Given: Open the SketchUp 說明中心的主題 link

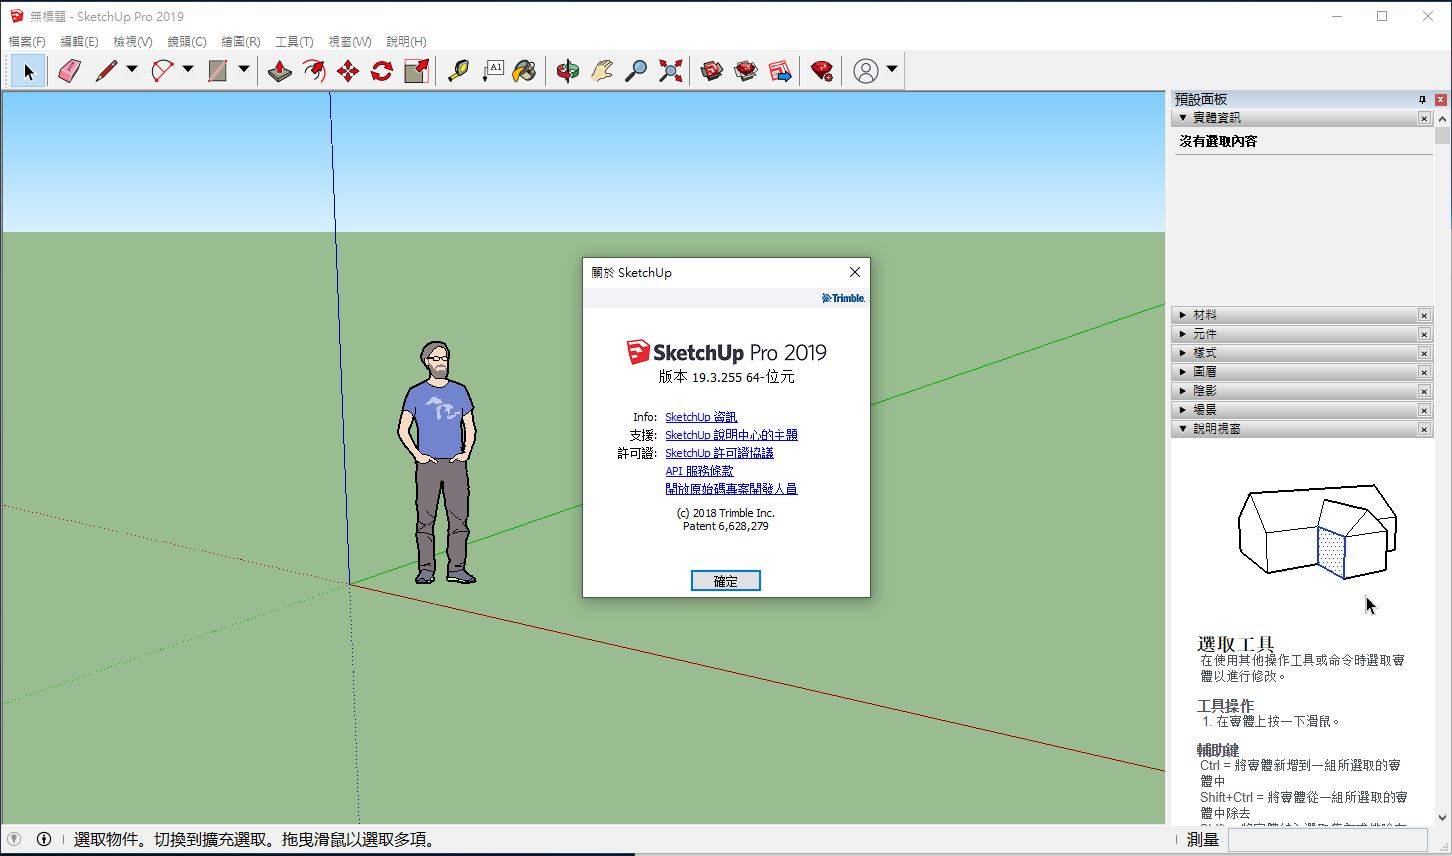Looking at the screenshot, I should [x=731, y=435].
